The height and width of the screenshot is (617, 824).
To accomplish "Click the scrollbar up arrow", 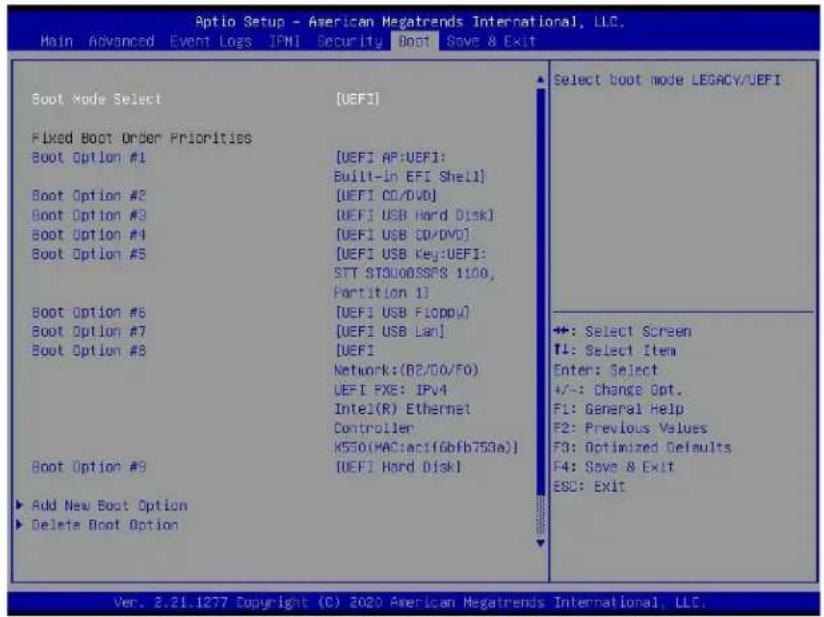I will click(x=540, y=80).
